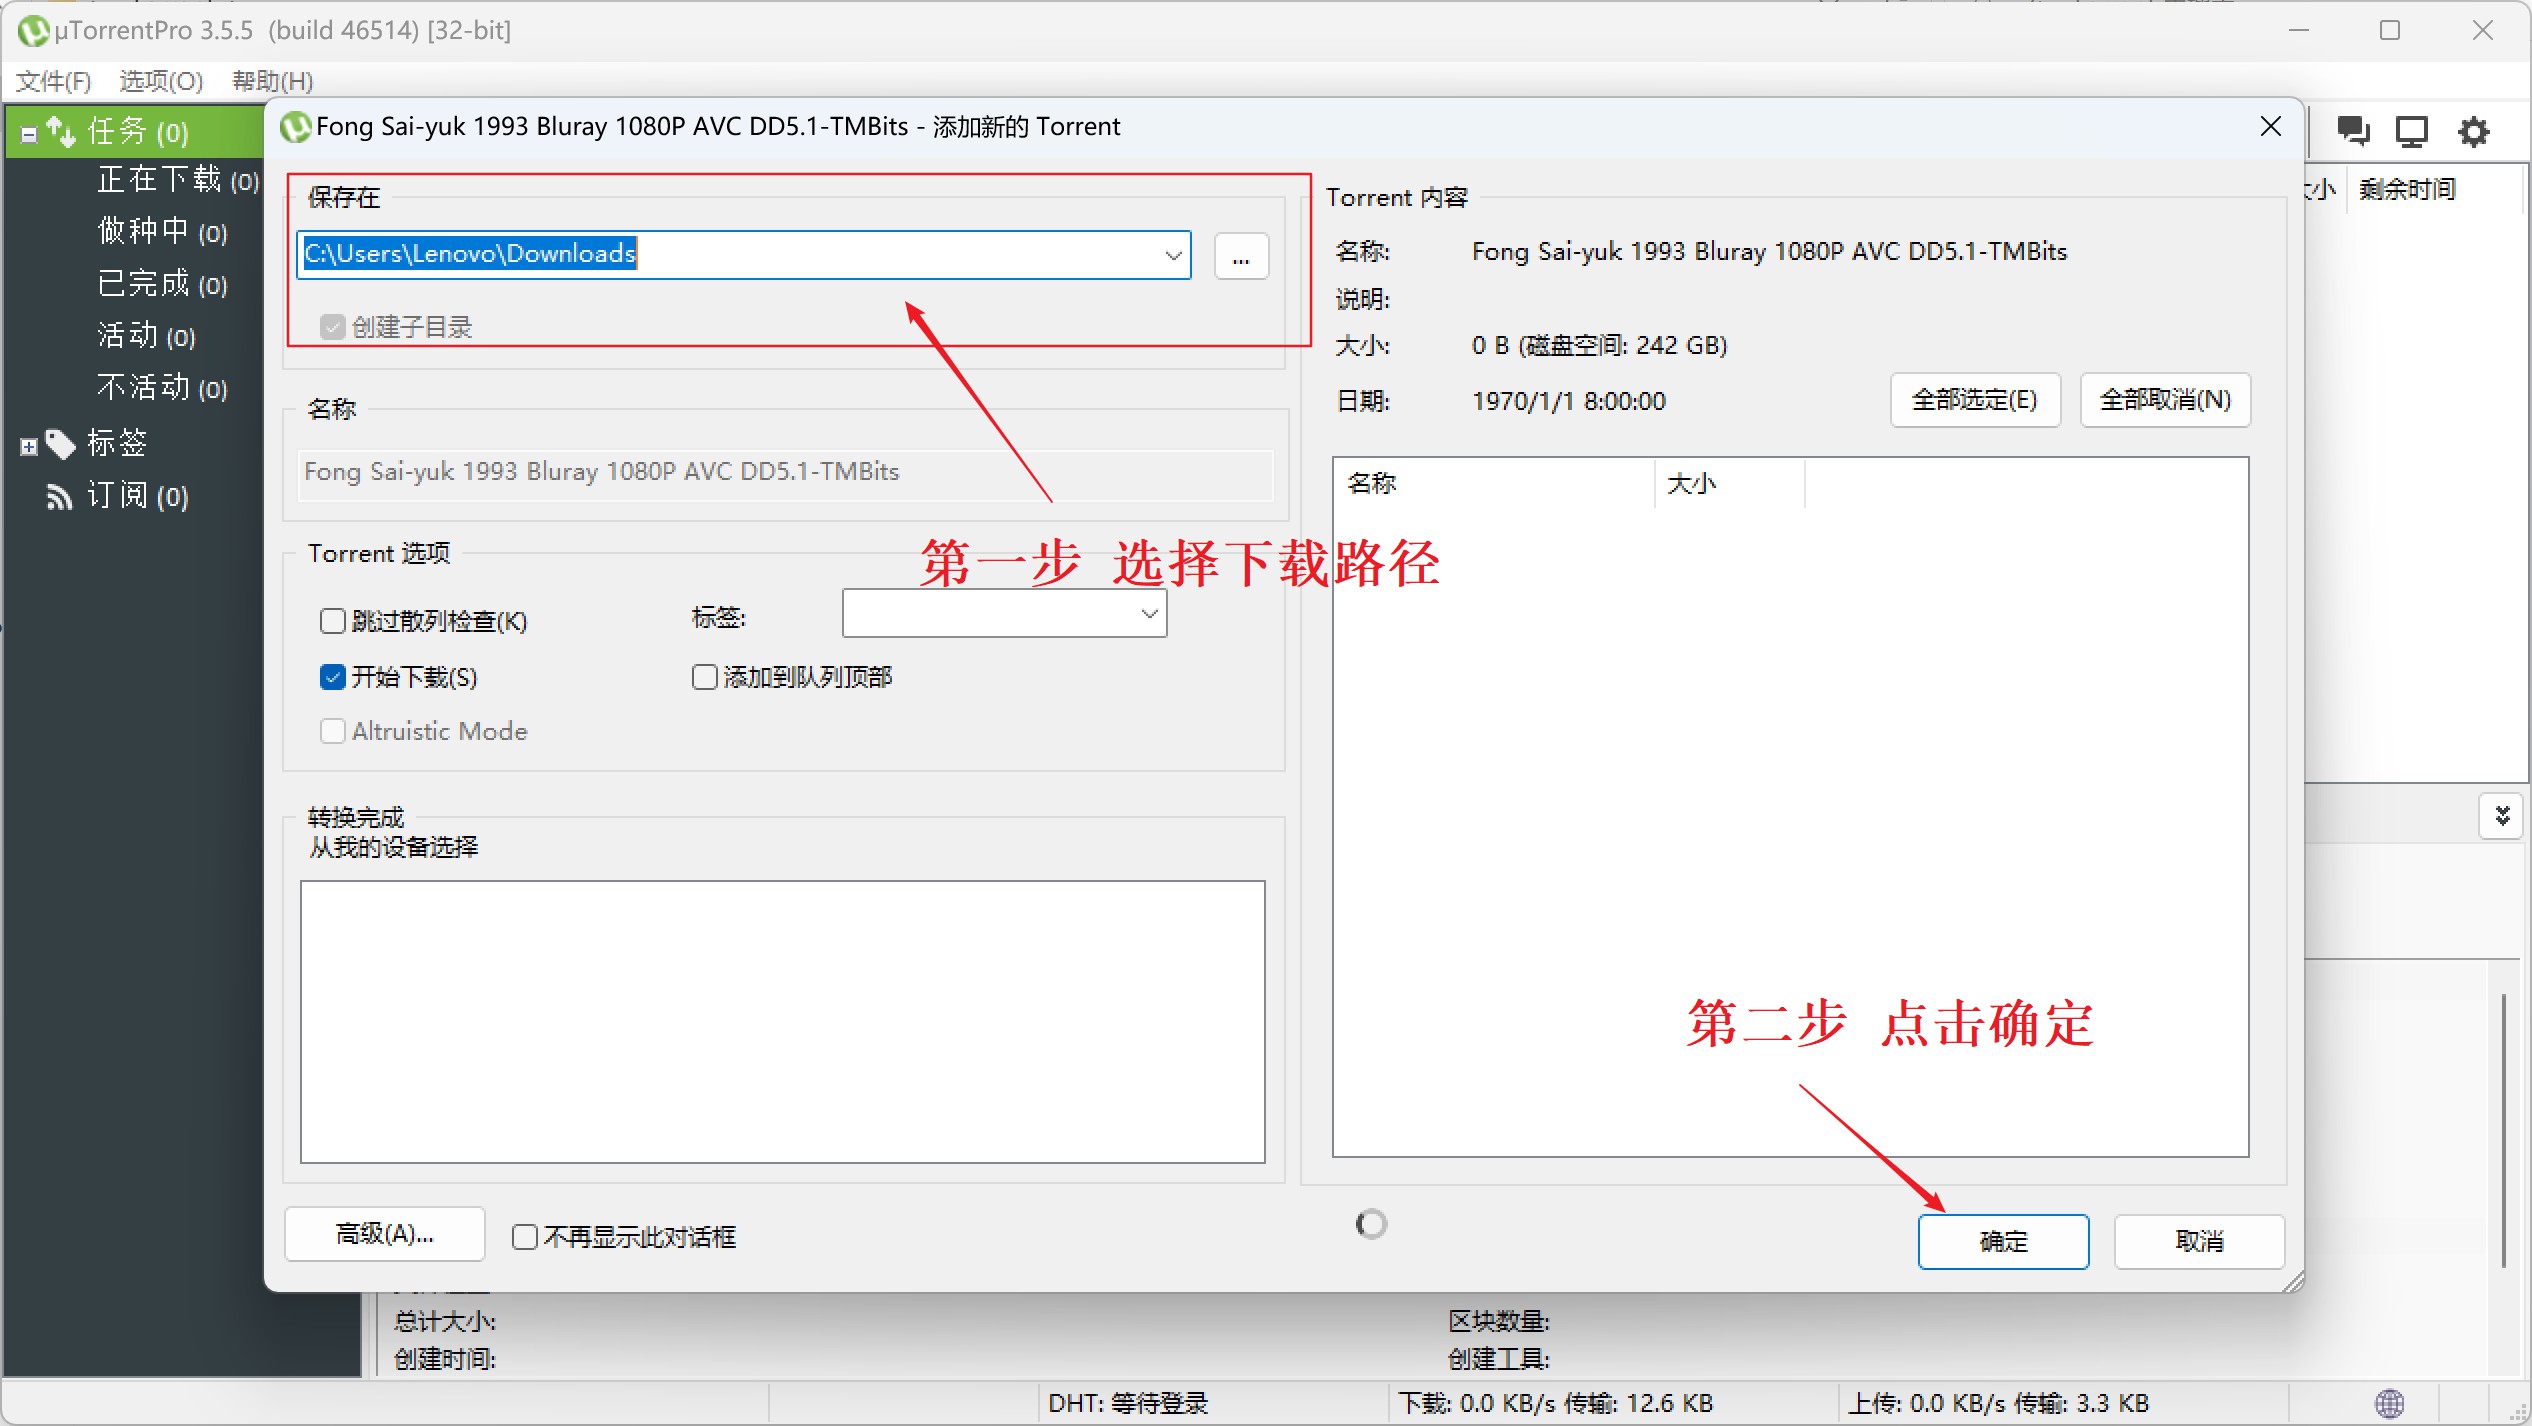Click the remote monitor icon in toolbar
Viewport: 2532px width, 1426px height.
[2412, 131]
